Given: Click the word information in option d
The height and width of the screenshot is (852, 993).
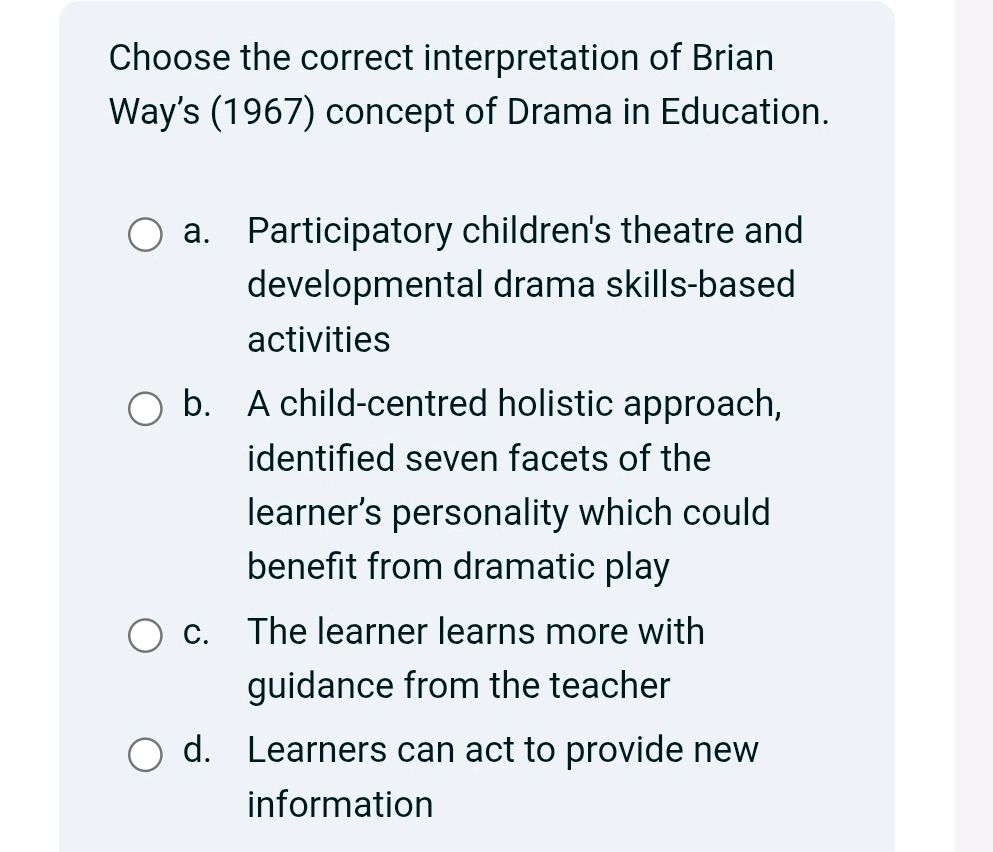Looking at the screenshot, I should coord(339,804).
